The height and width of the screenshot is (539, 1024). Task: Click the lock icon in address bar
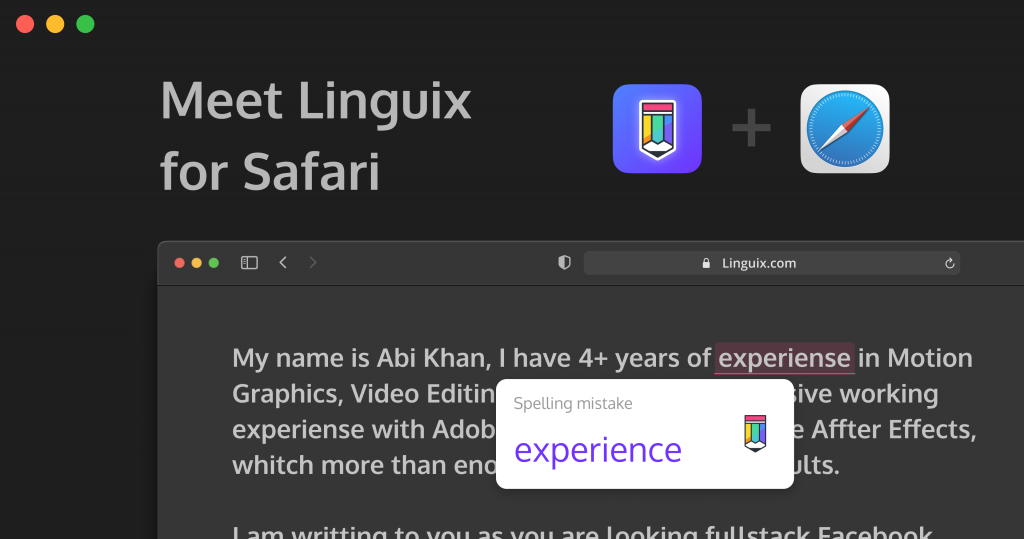click(x=709, y=264)
